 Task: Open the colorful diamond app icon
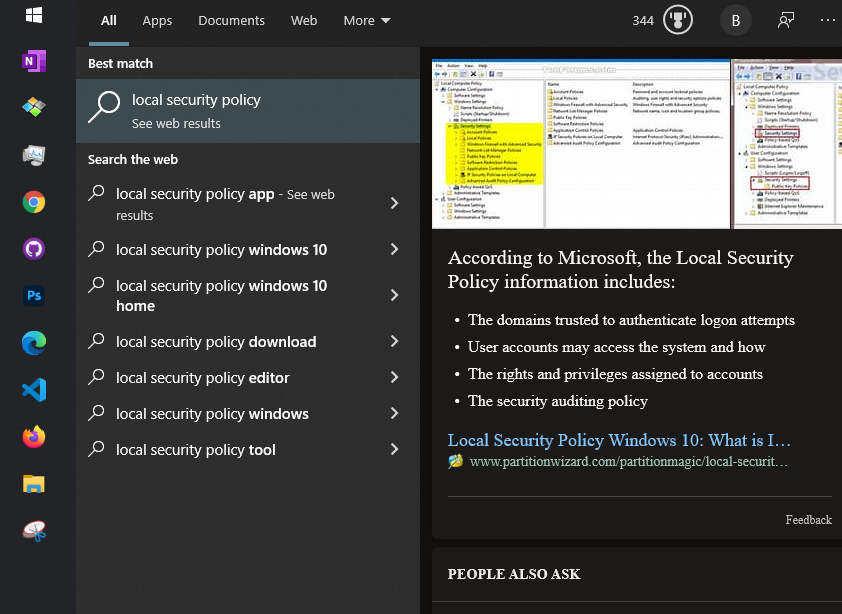coord(34,107)
